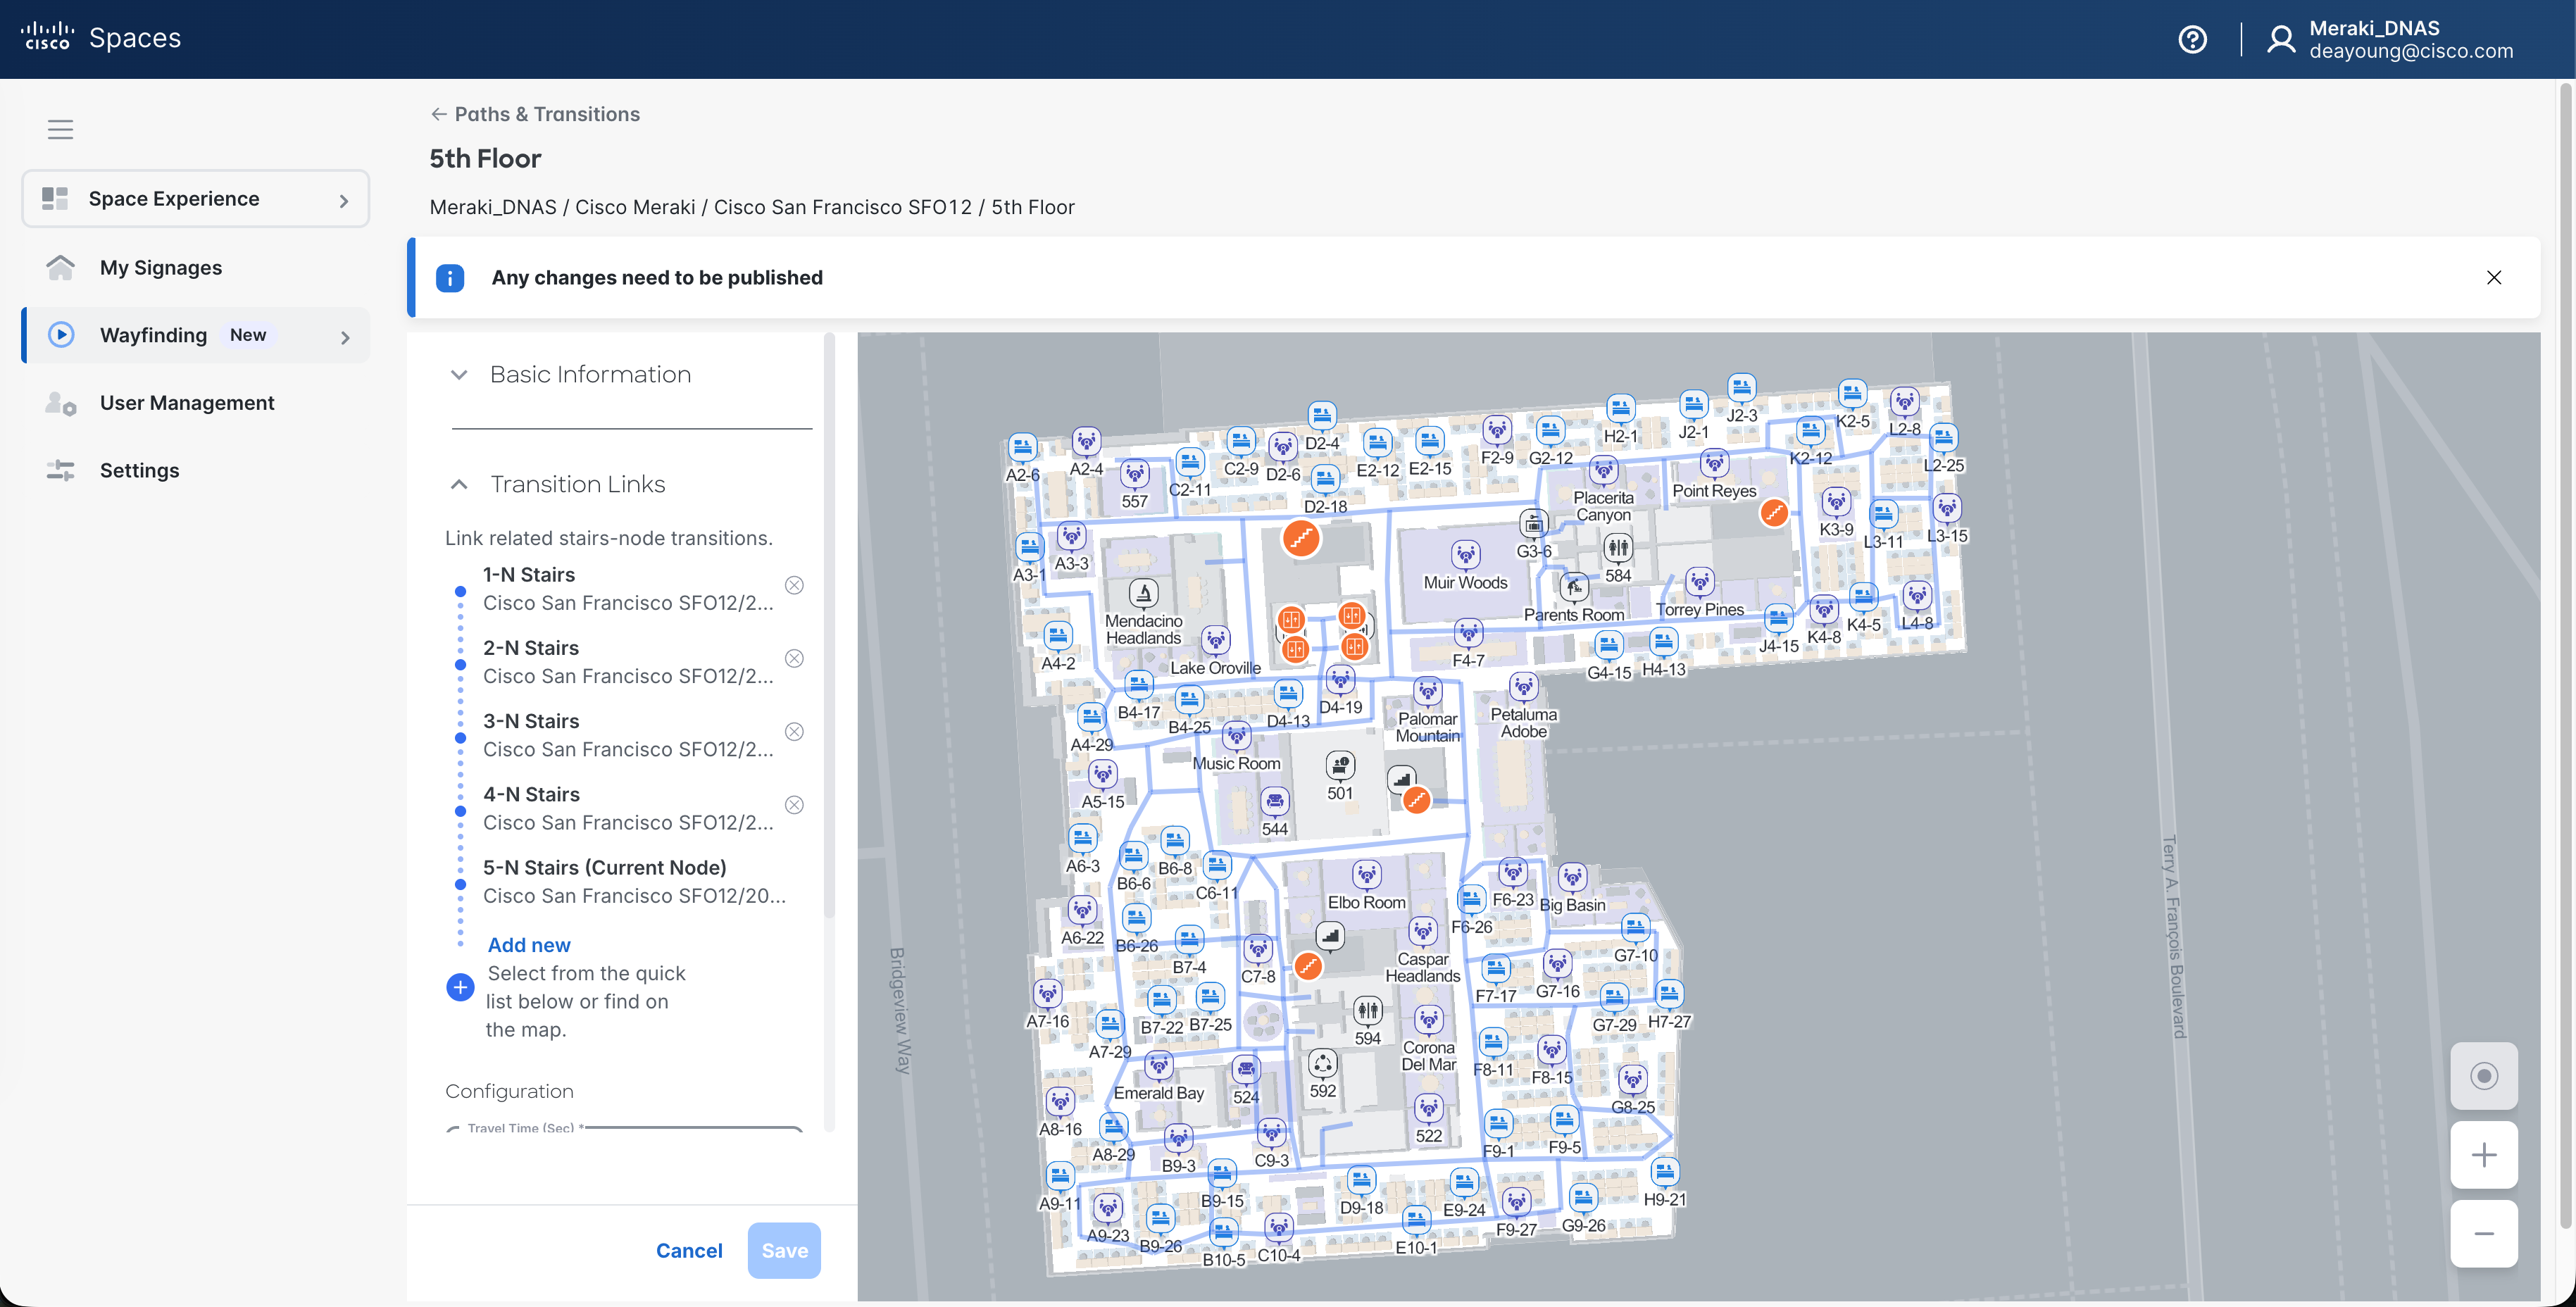Screen dimensions: 2576x1307
Task: Click the recenter map location button
Action: (2483, 1076)
